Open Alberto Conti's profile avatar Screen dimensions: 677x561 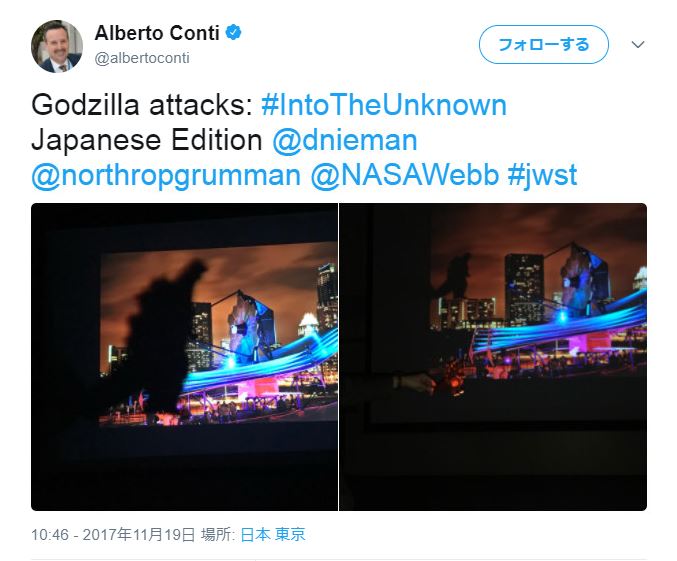point(57,46)
